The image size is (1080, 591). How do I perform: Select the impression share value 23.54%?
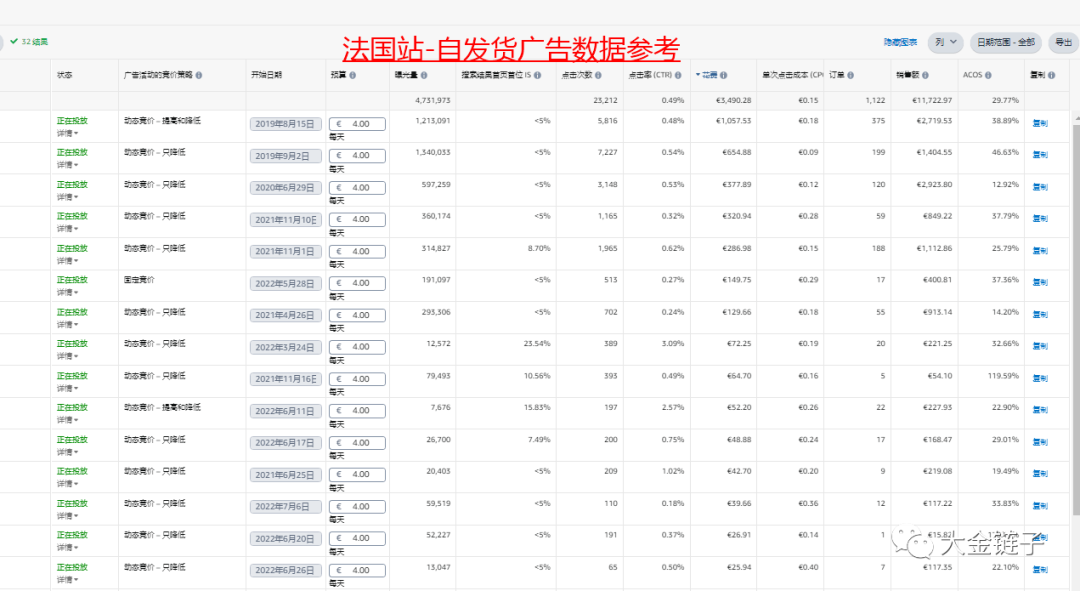(x=537, y=344)
